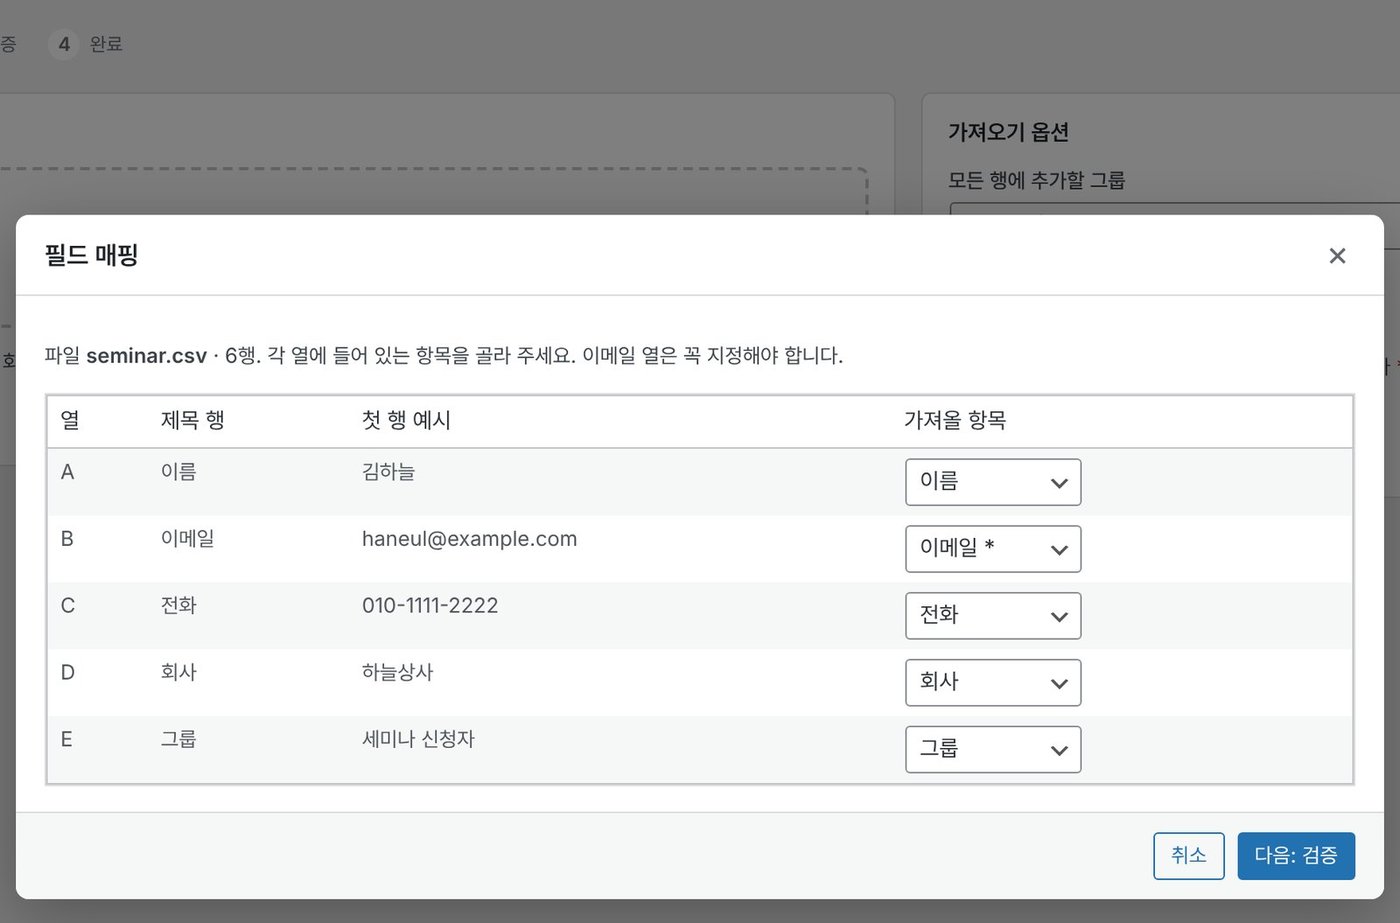Click the 가져오기 옵션 heading behind the dialog
Screen dimensions: 1400x923
click(x=1008, y=132)
